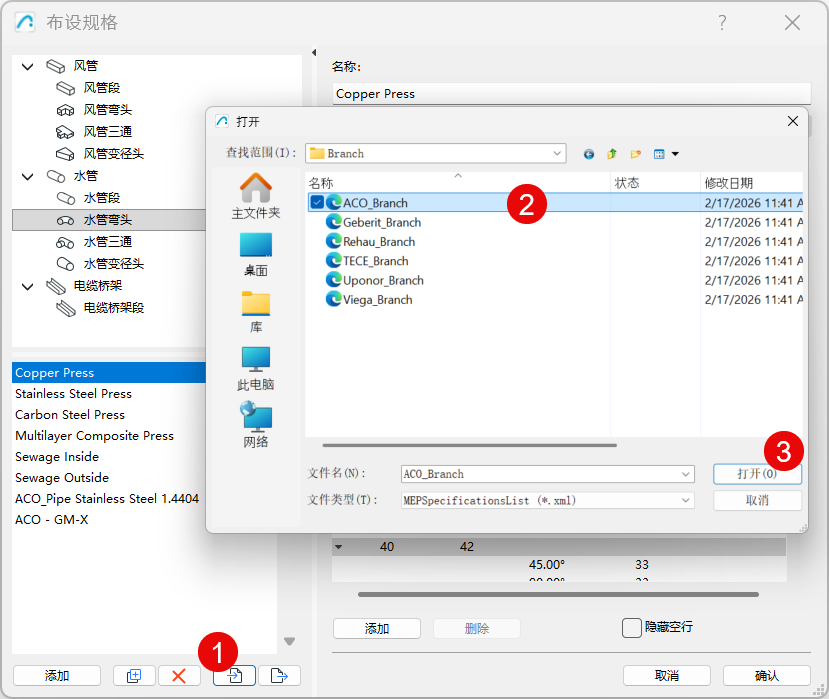Select 风管三通 tree item

(x=107, y=132)
